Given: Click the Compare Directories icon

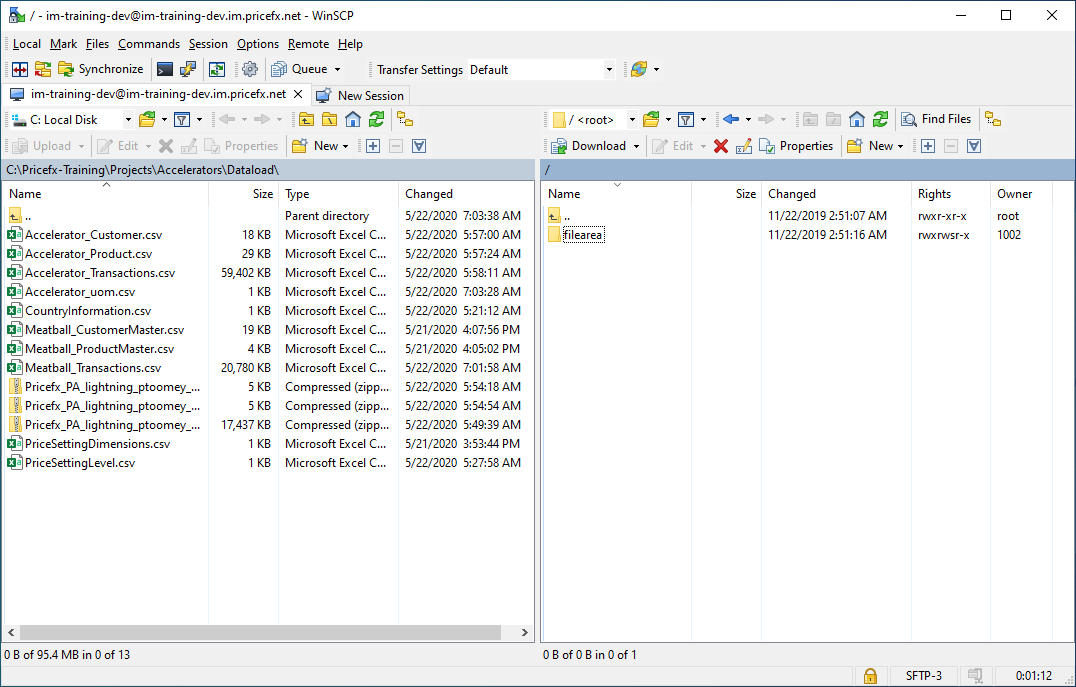Looking at the screenshot, I should point(19,70).
